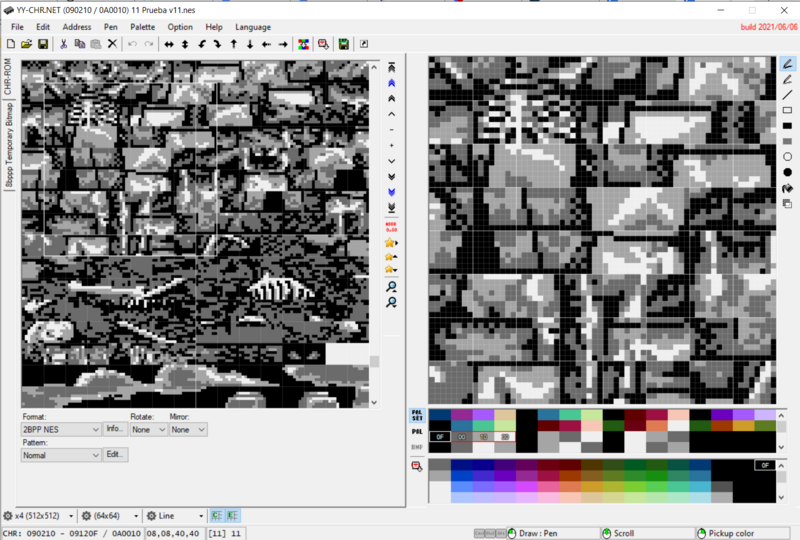Save the ROM with the floppy disk icon
Image resolution: width=800 pixels, height=540 pixels.
[43, 44]
